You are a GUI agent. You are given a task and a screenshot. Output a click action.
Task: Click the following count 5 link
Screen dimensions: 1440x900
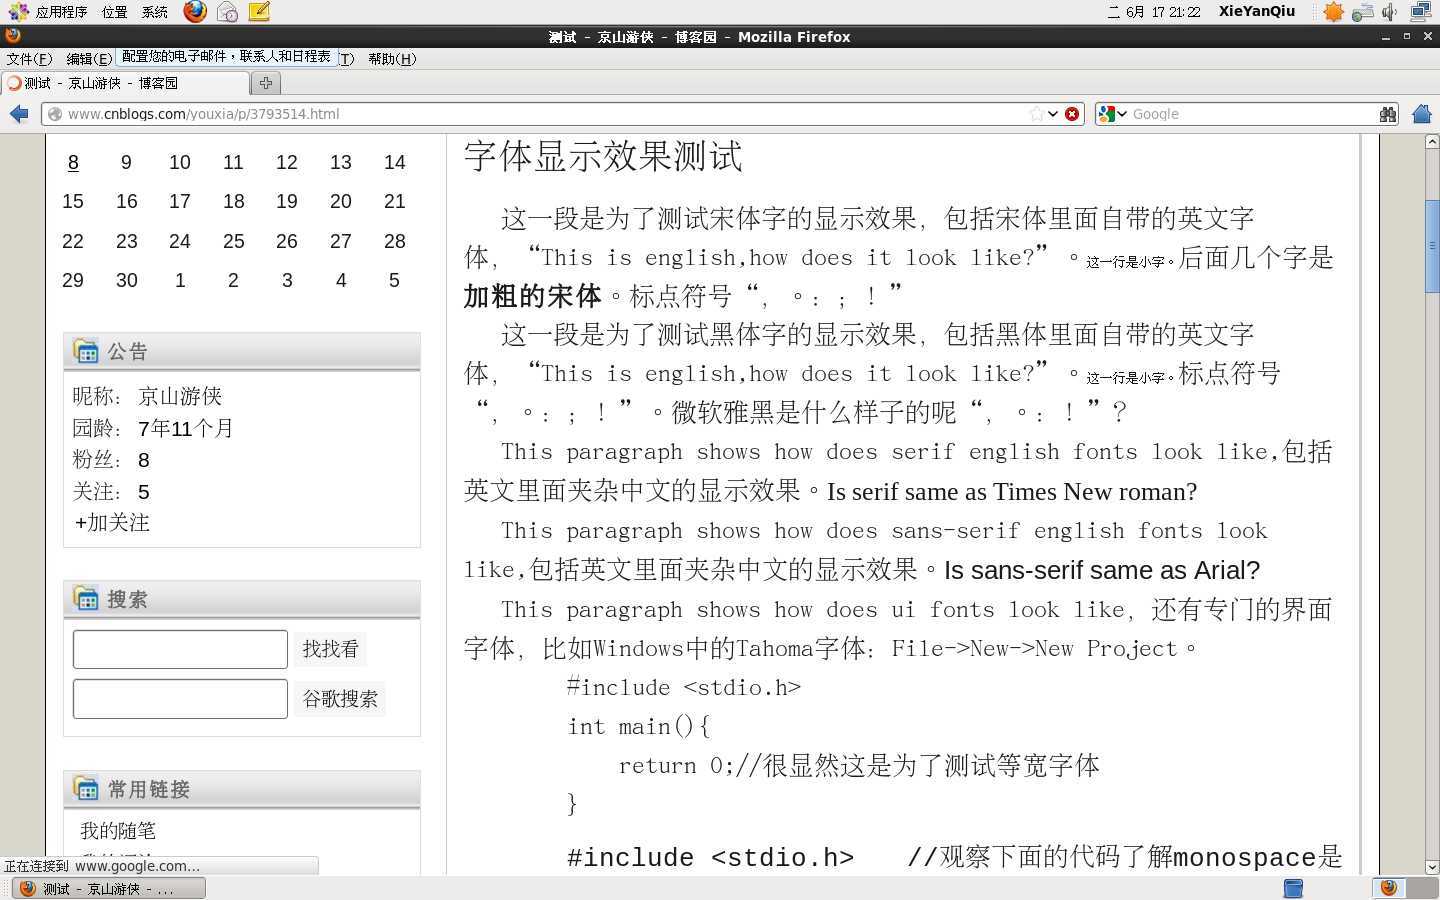144,492
